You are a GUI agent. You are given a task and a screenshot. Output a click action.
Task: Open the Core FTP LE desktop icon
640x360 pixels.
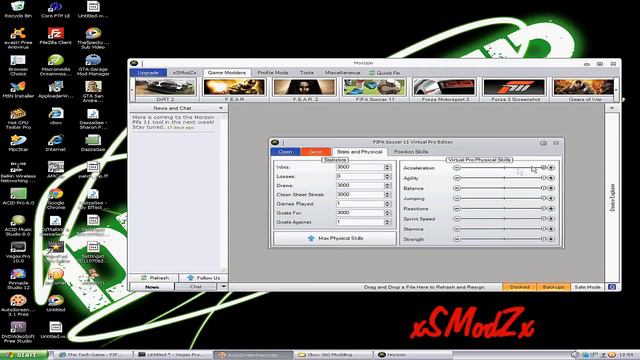[56, 10]
